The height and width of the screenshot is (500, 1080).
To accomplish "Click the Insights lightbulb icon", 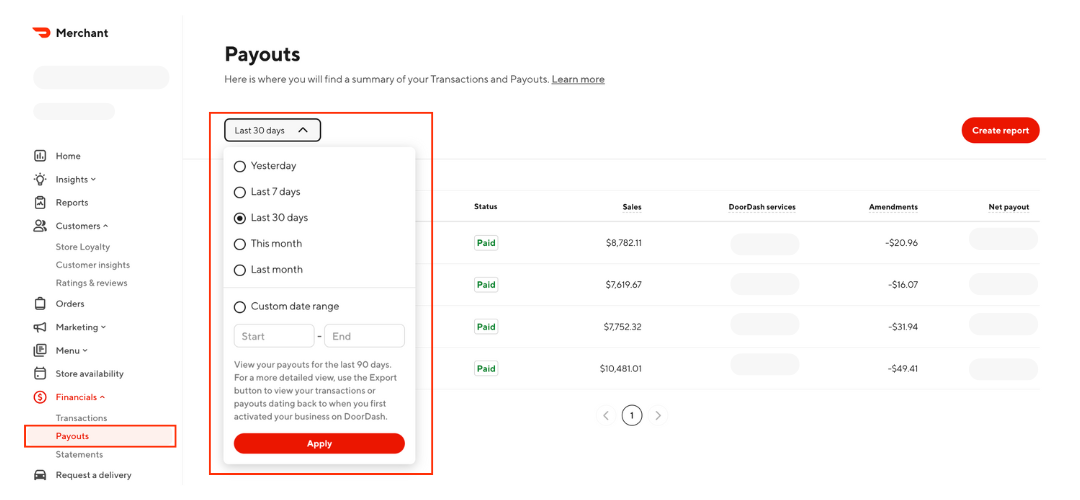I will pos(40,179).
